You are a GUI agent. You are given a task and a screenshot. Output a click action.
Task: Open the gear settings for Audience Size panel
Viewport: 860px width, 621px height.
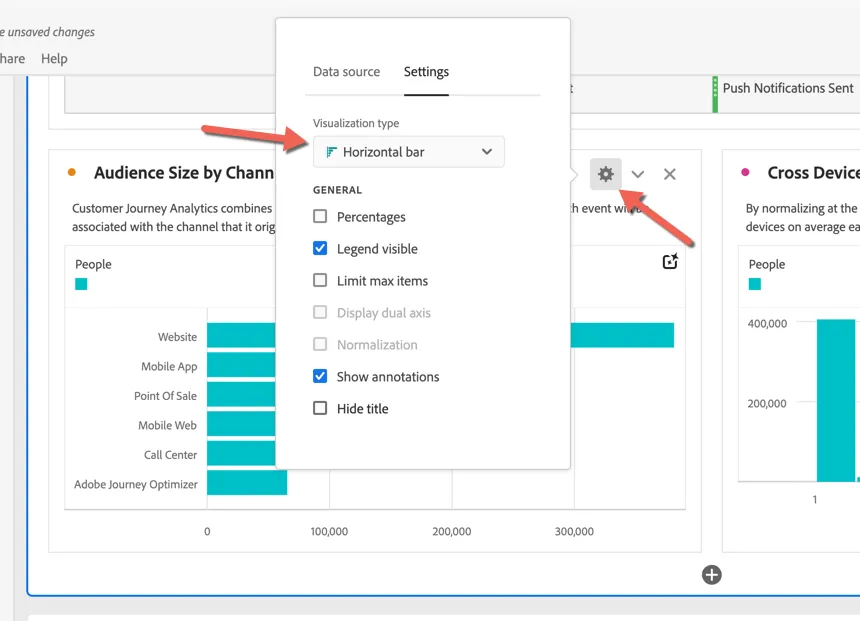tap(606, 174)
